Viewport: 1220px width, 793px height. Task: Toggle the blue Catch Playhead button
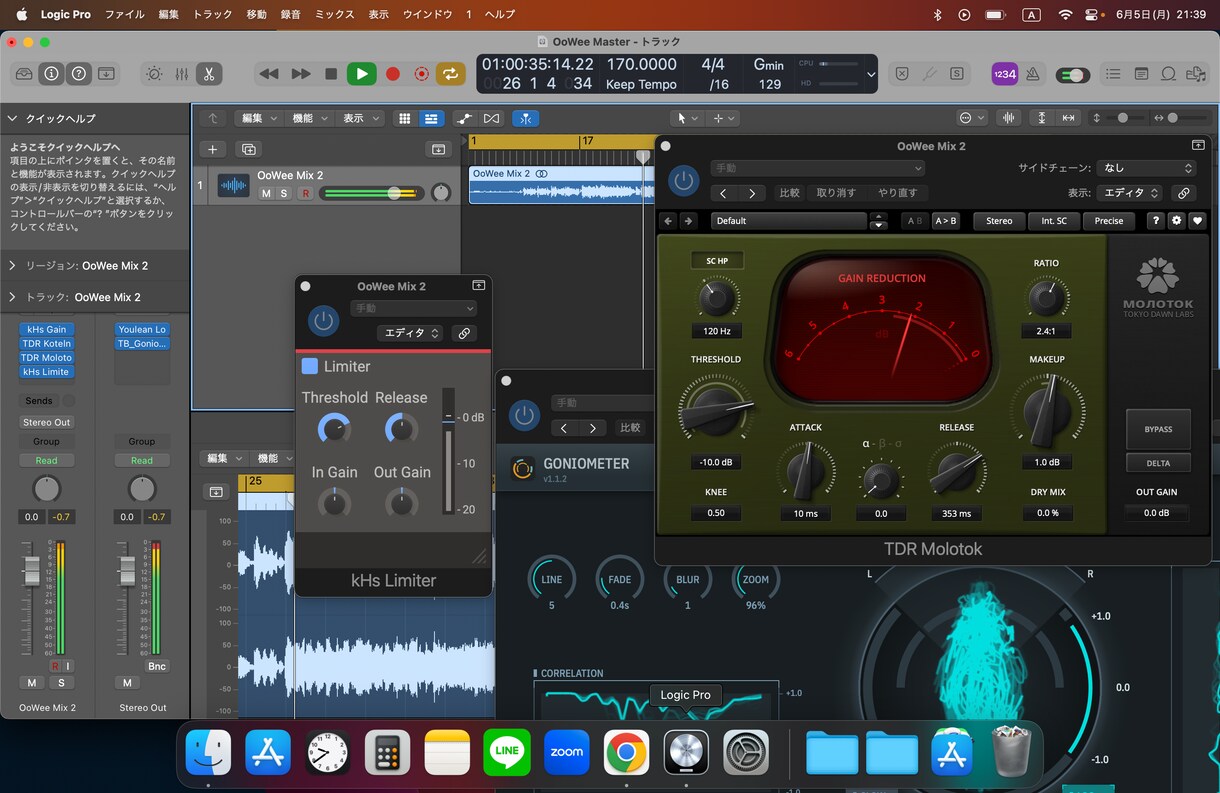point(525,118)
